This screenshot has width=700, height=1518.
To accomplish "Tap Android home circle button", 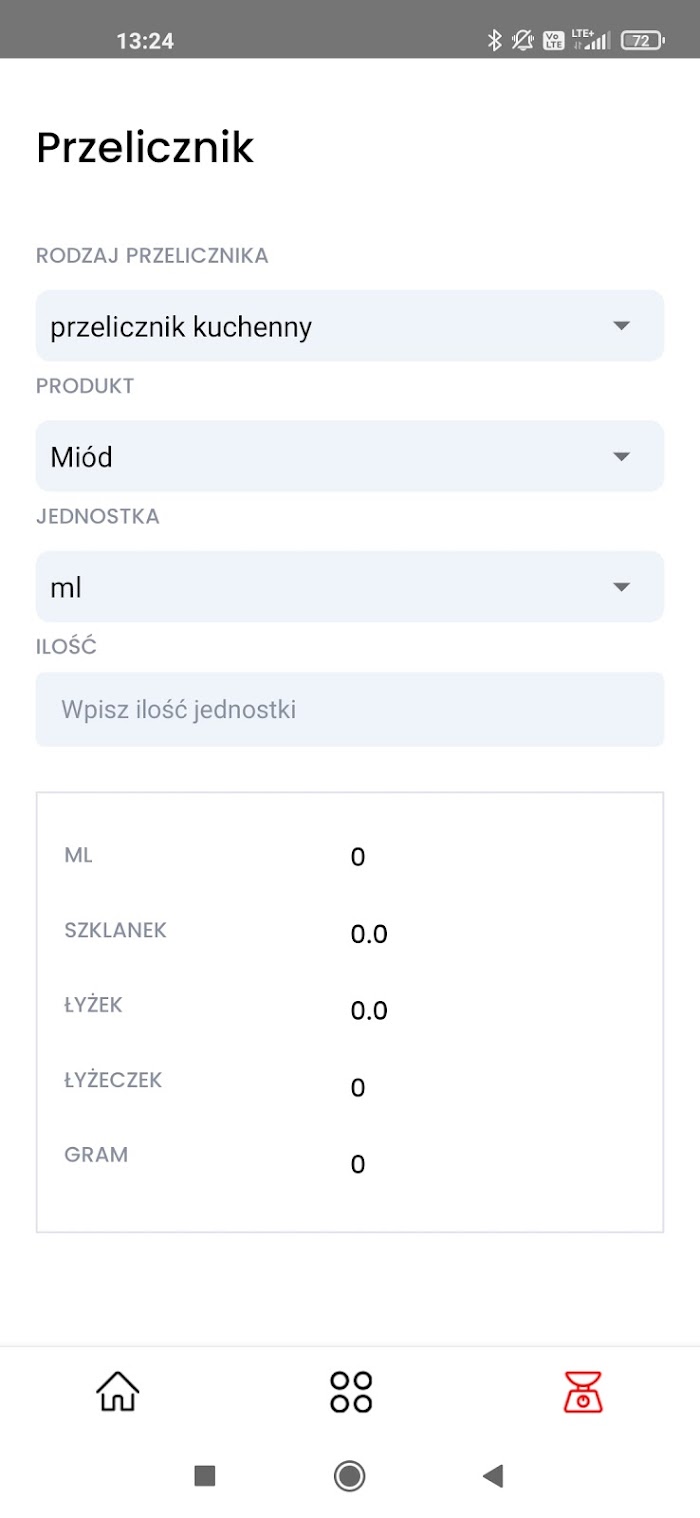I will [350, 1475].
